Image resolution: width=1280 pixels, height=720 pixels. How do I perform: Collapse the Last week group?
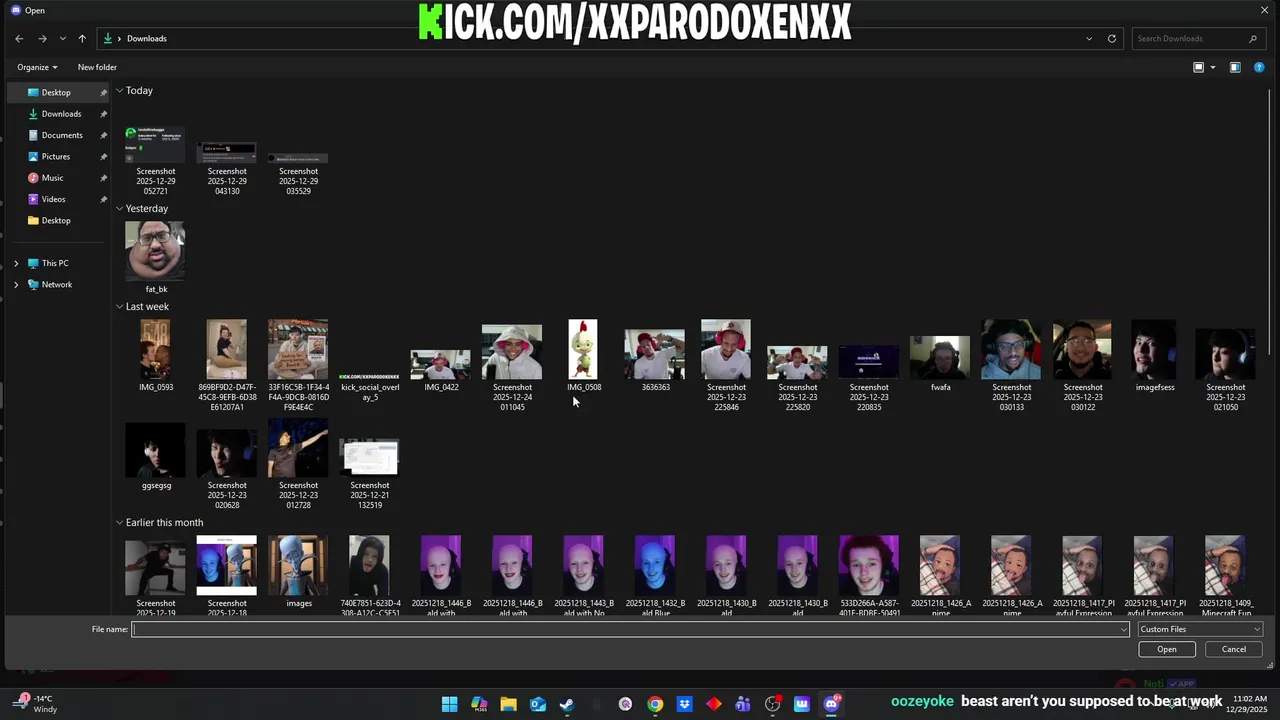119,306
